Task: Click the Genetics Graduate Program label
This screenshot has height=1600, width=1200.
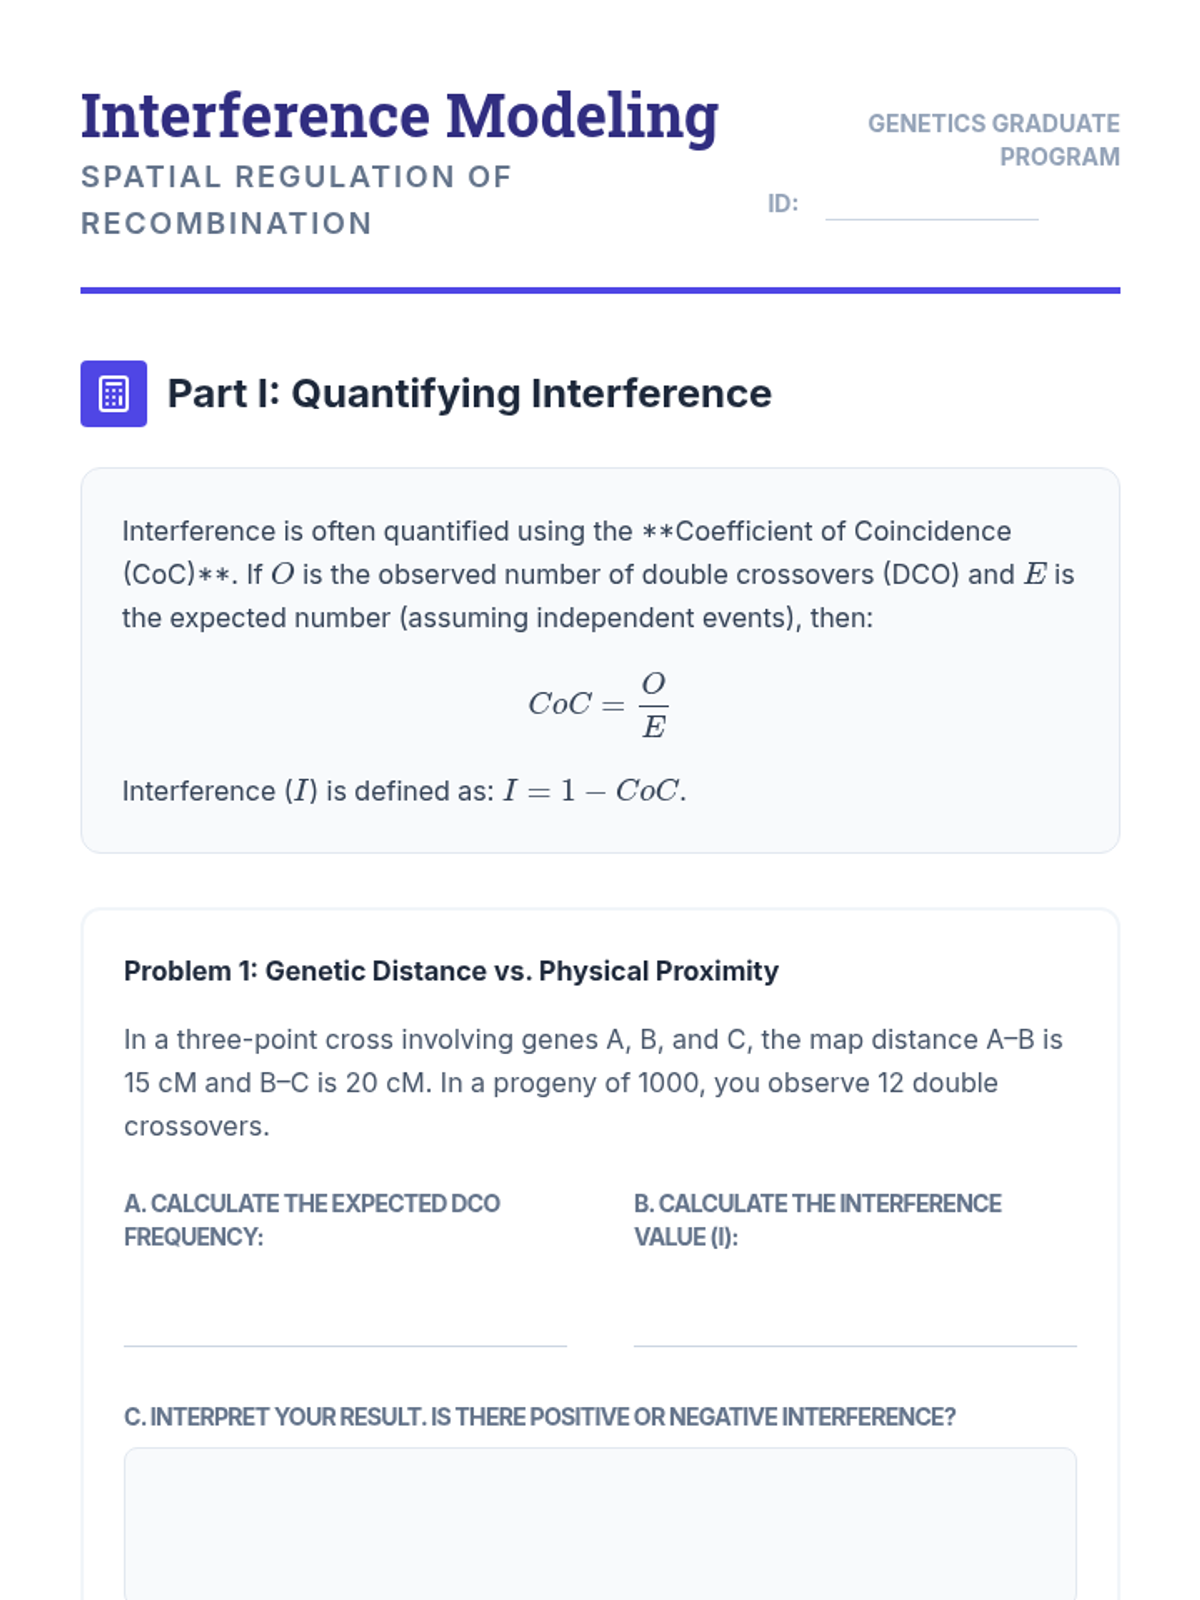Action: click(993, 140)
